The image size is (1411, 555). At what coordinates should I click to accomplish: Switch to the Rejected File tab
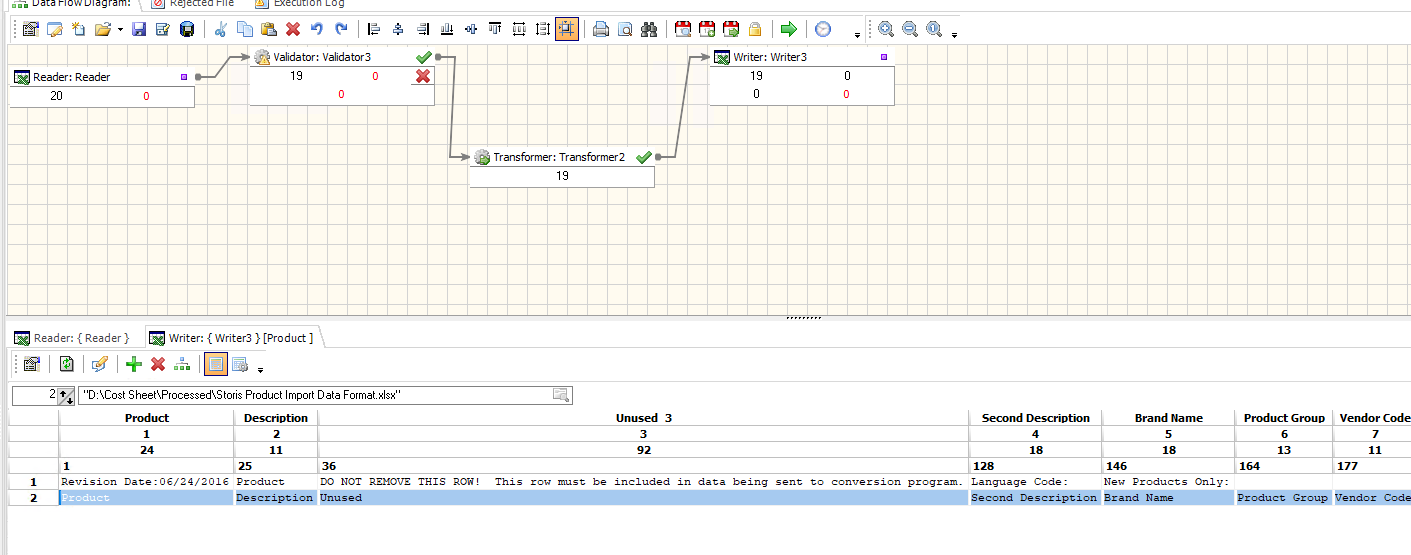(192, 4)
